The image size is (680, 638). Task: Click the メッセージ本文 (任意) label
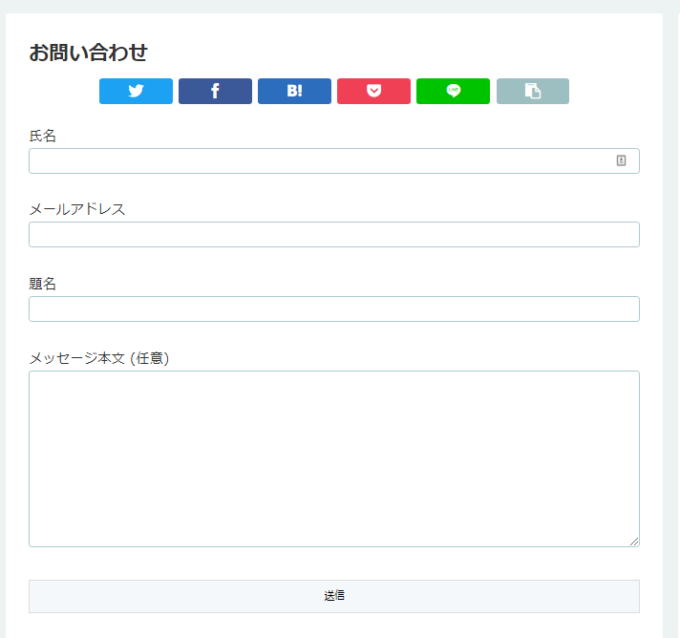pos(99,358)
